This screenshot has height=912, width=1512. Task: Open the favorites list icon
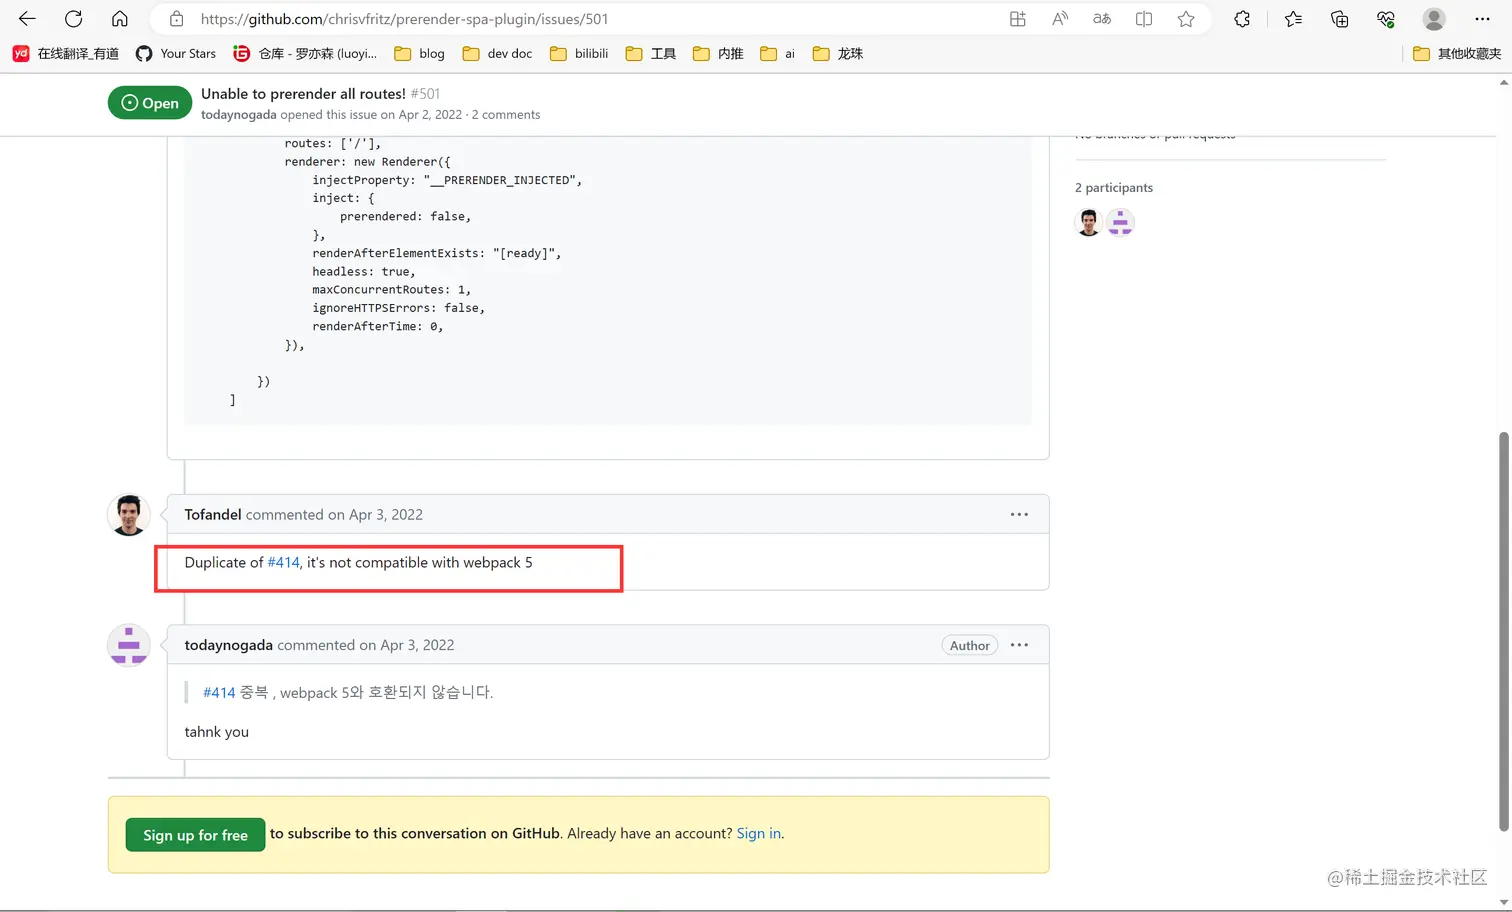pyautogui.click(x=1293, y=19)
